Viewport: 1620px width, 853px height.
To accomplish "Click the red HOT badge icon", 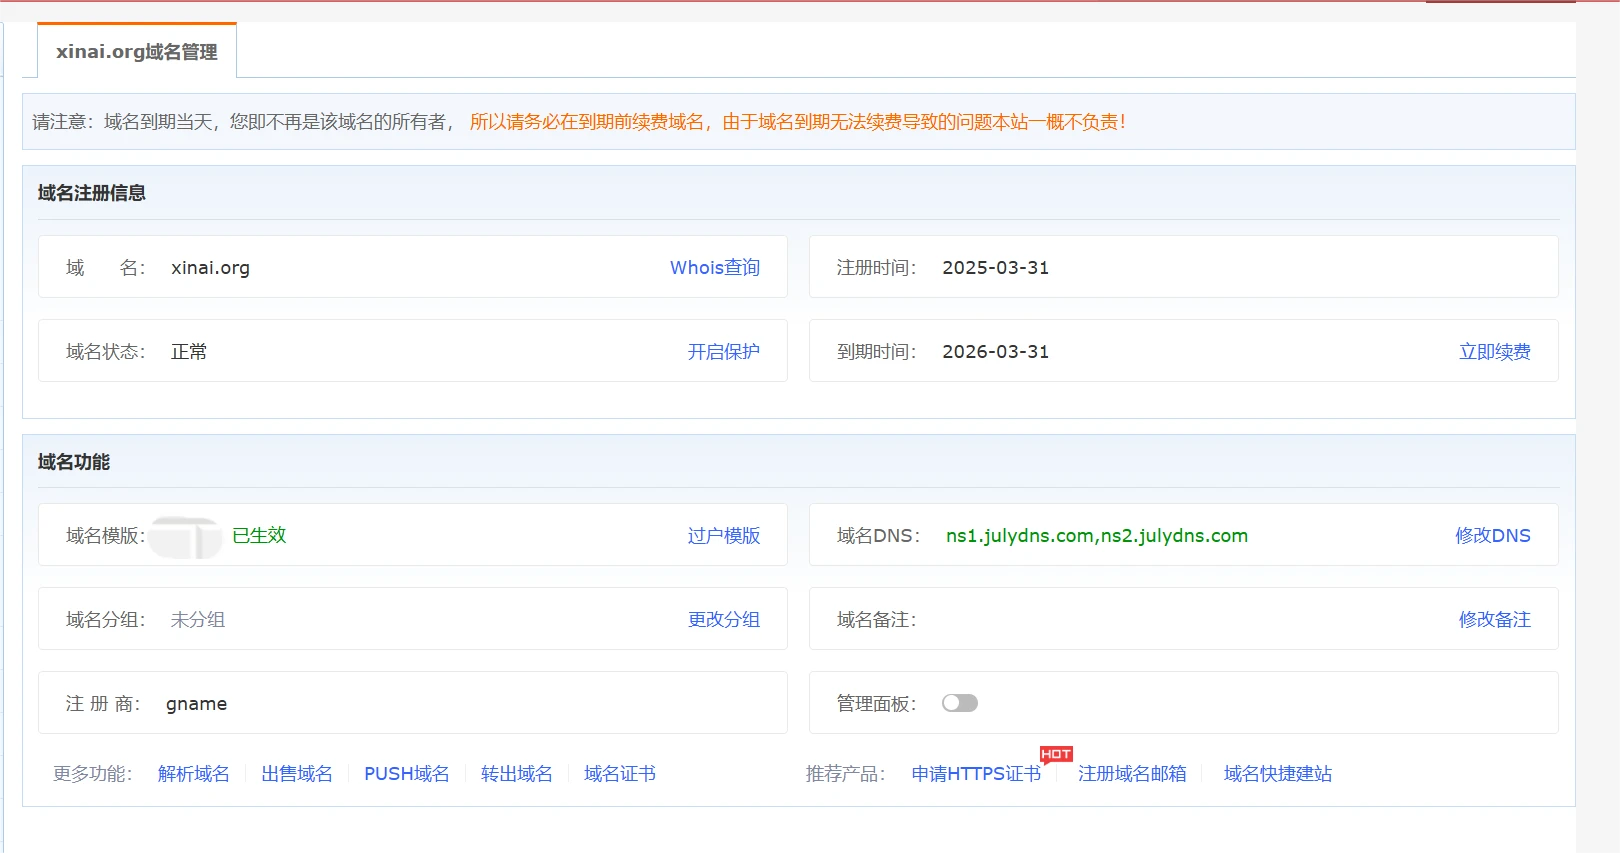I will 1055,754.
